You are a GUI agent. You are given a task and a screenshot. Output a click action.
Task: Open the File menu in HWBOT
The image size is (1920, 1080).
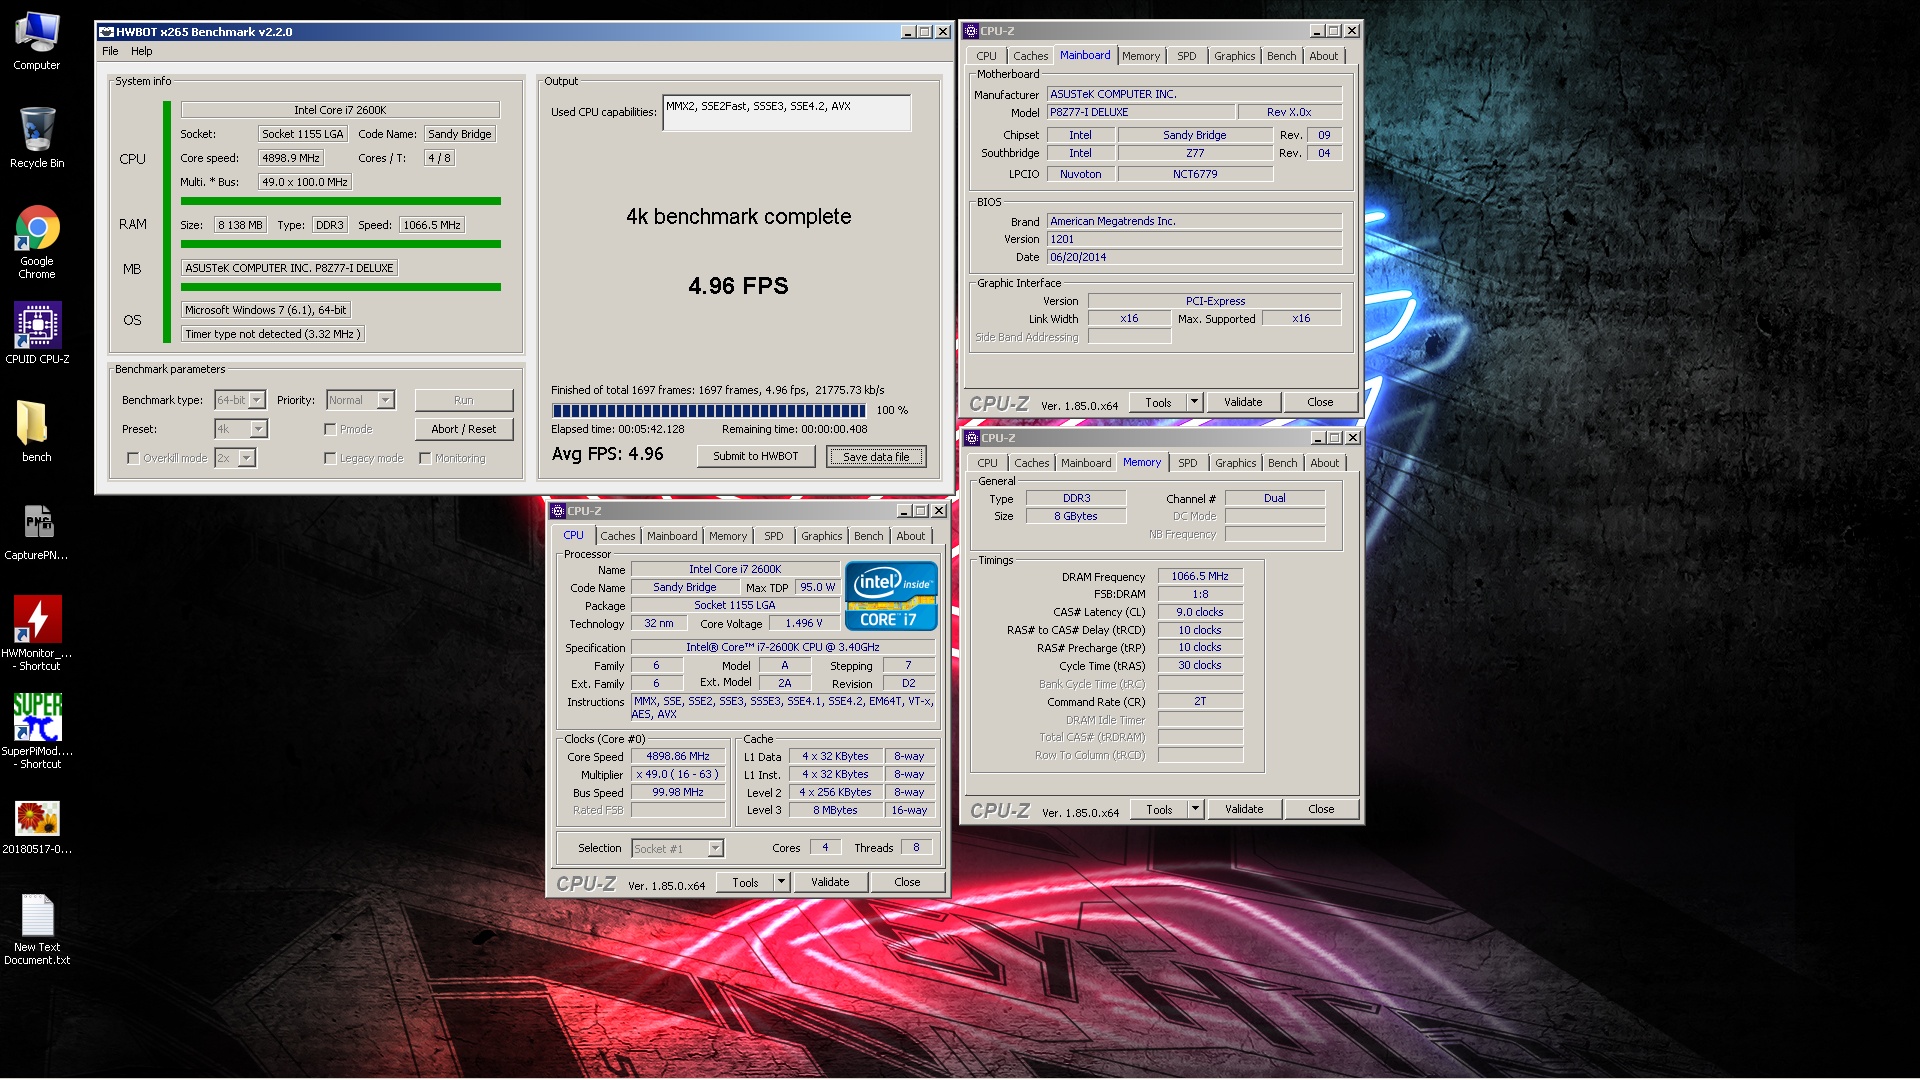point(110,51)
